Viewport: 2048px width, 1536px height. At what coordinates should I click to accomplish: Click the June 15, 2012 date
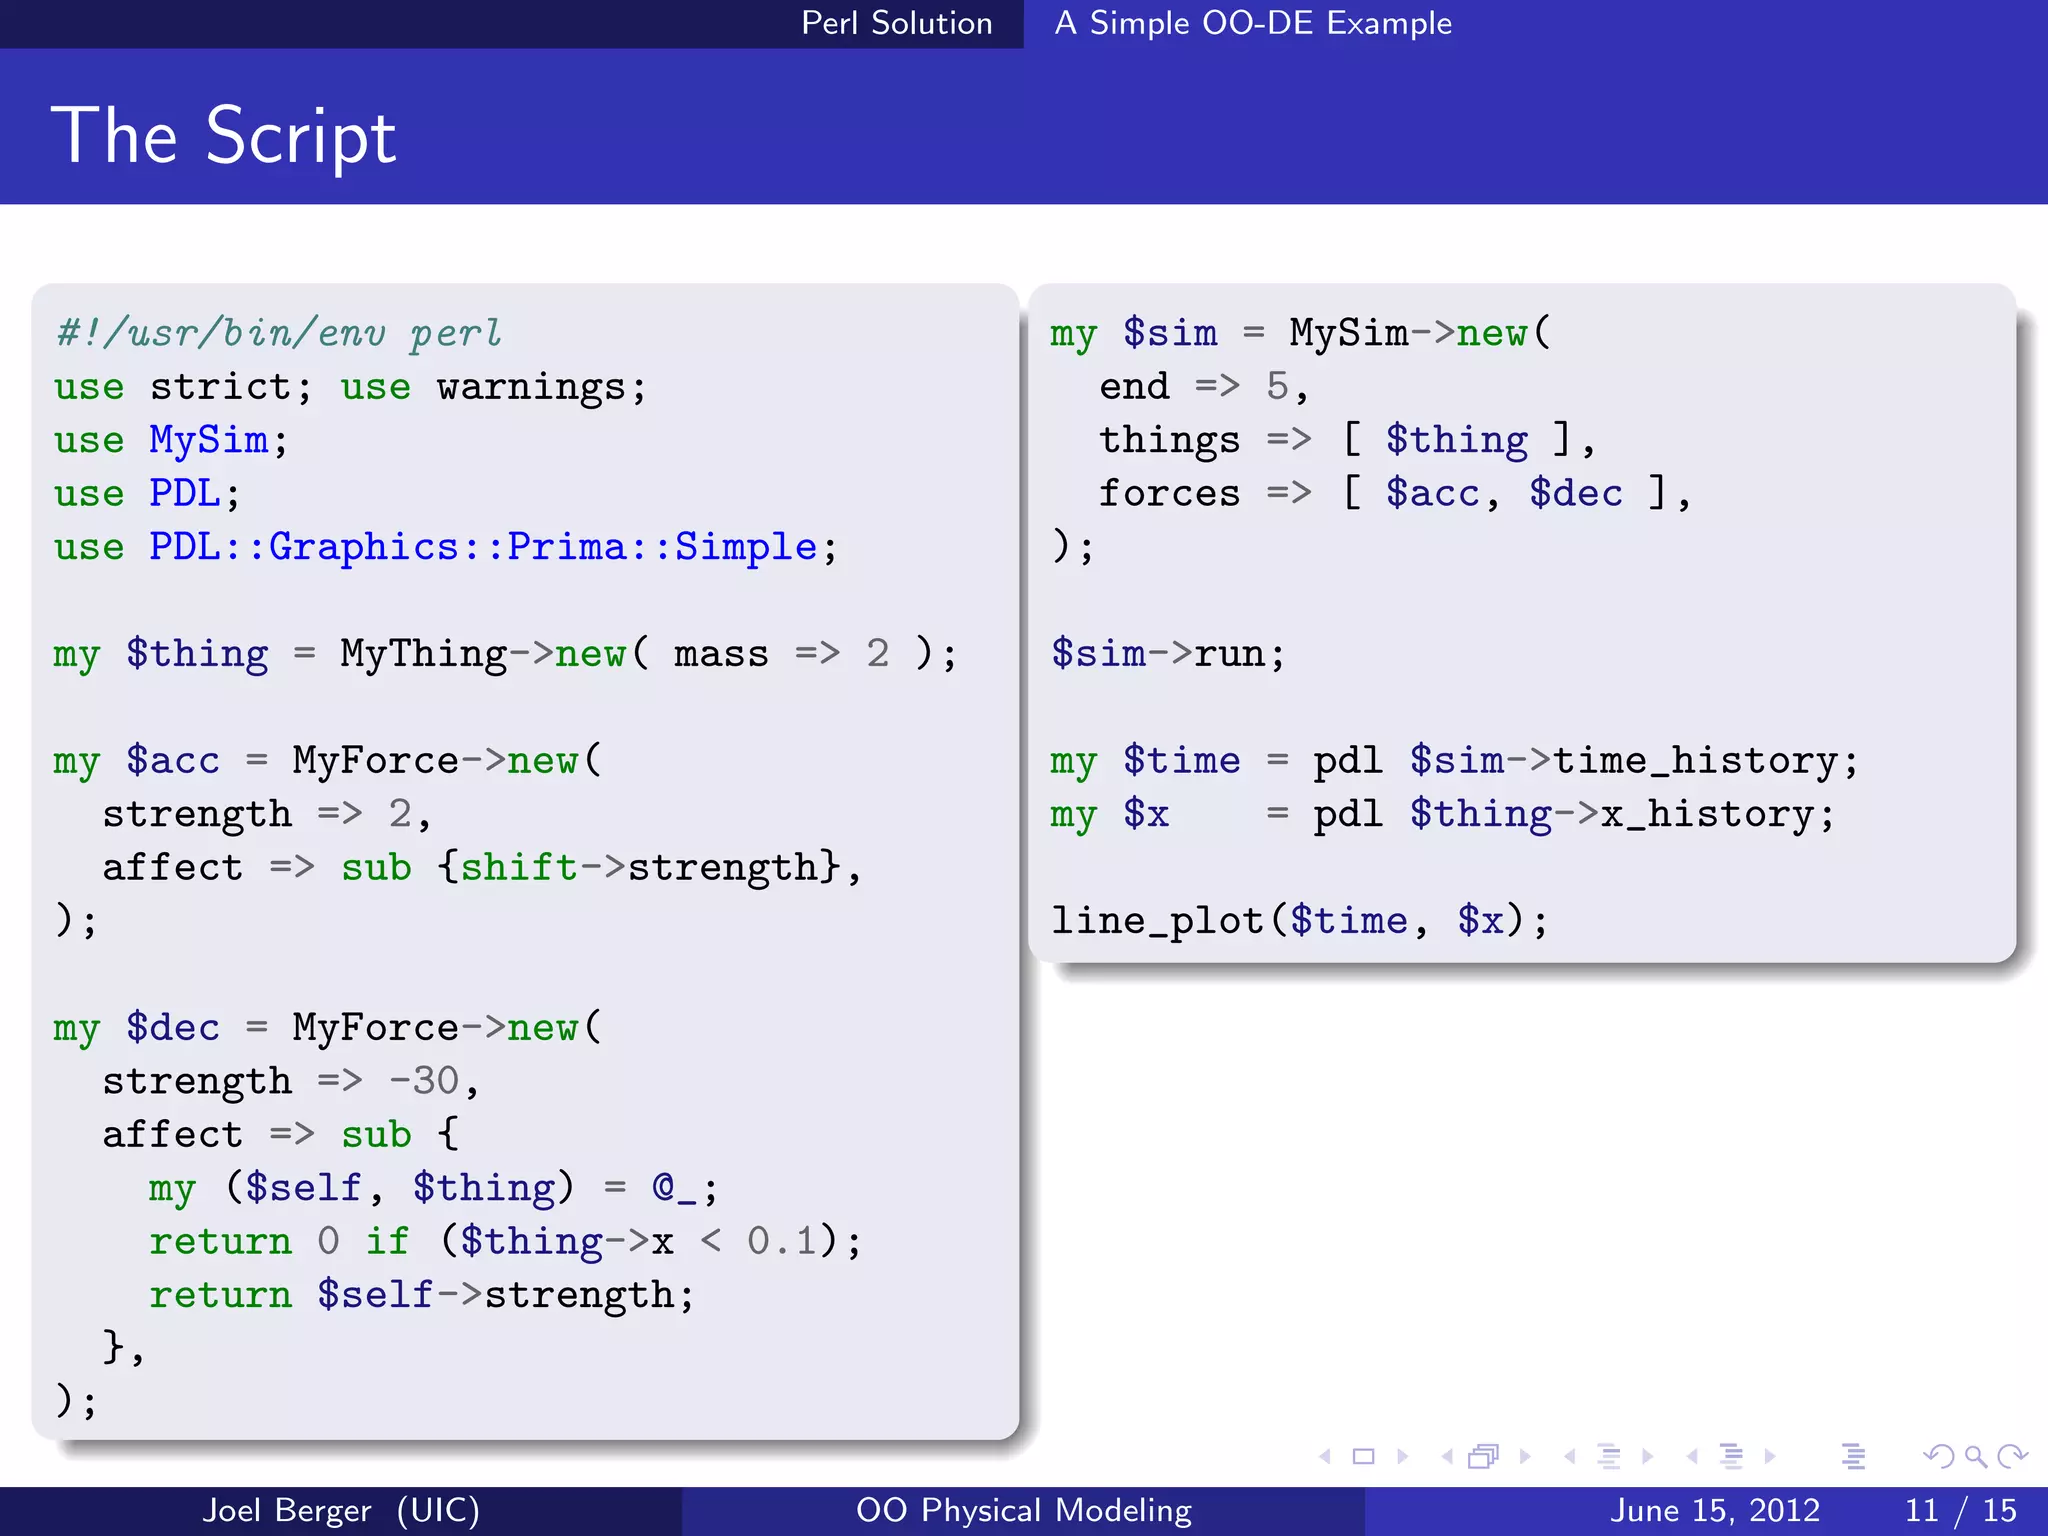[x=1715, y=1510]
